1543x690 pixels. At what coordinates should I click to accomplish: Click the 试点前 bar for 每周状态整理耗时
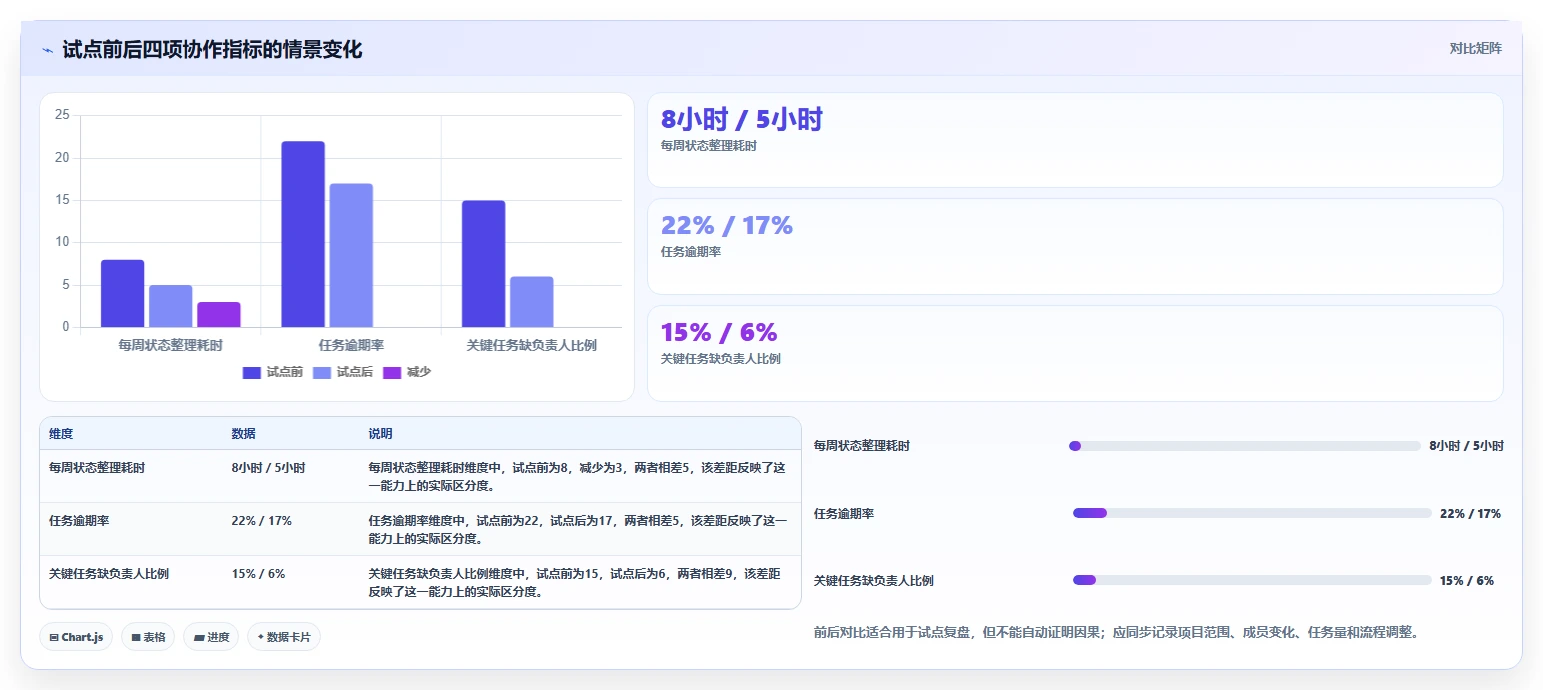(x=122, y=293)
